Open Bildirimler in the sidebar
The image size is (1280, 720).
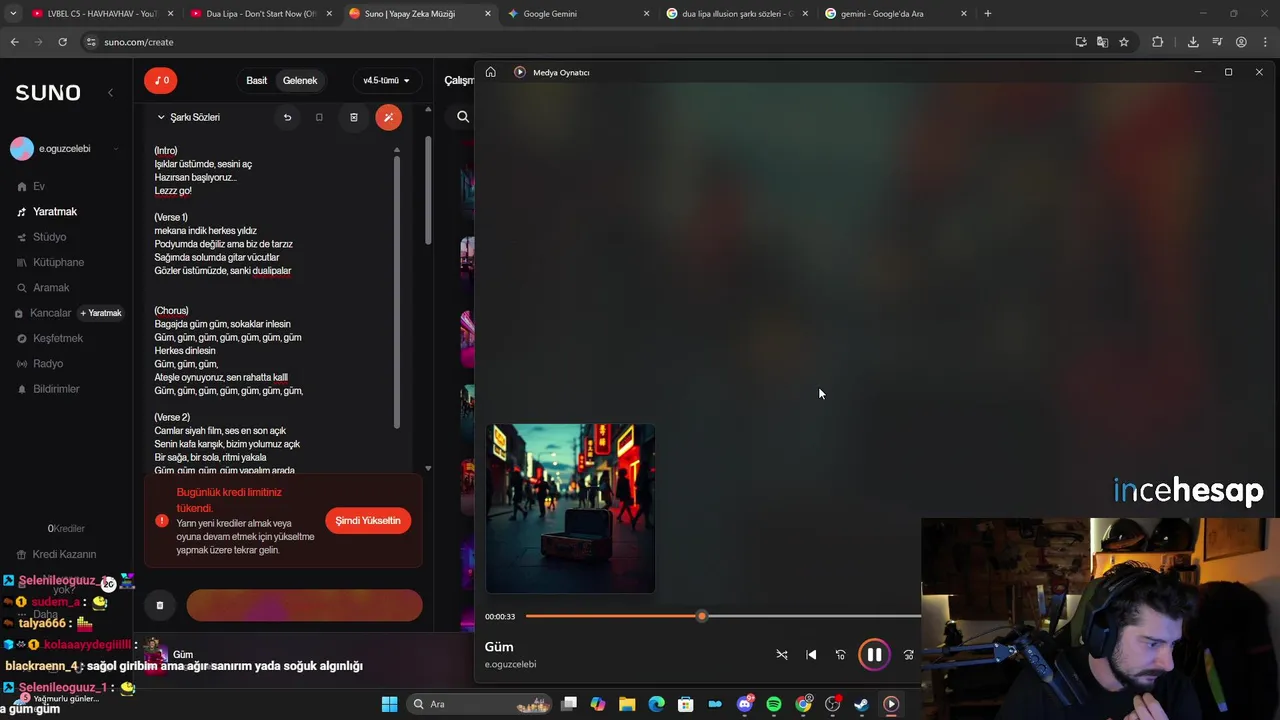click(56, 389)
